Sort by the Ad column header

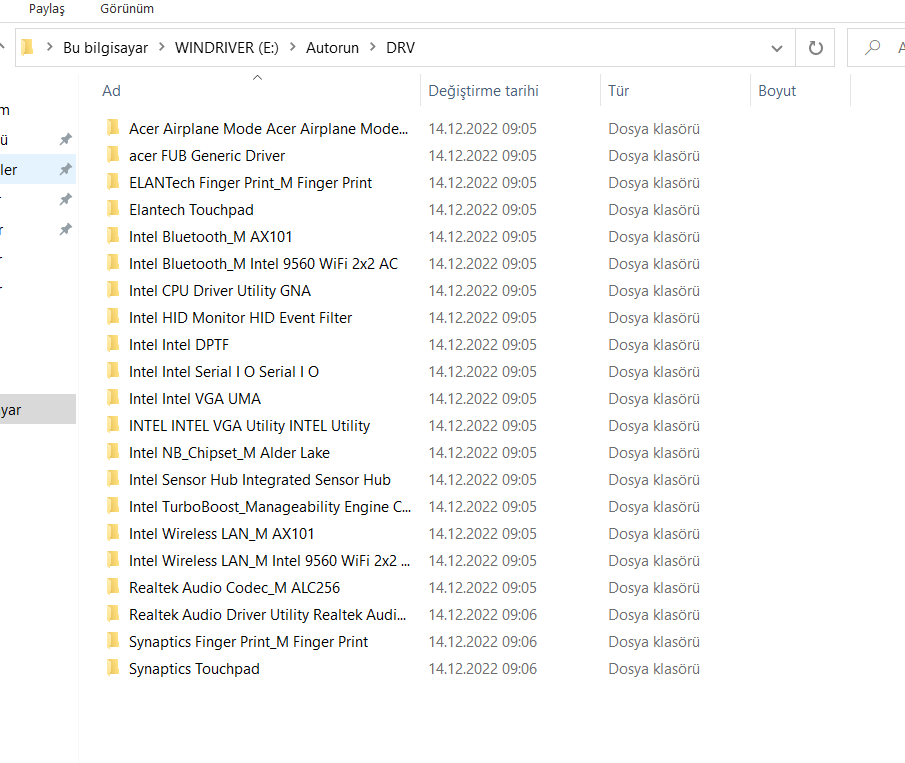click(x=111, y=91)
